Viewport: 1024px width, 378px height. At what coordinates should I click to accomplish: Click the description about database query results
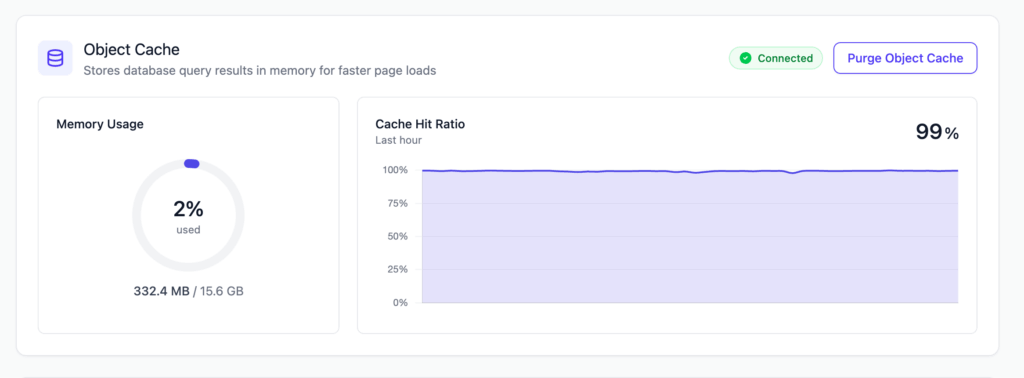(x=259, y=70)
